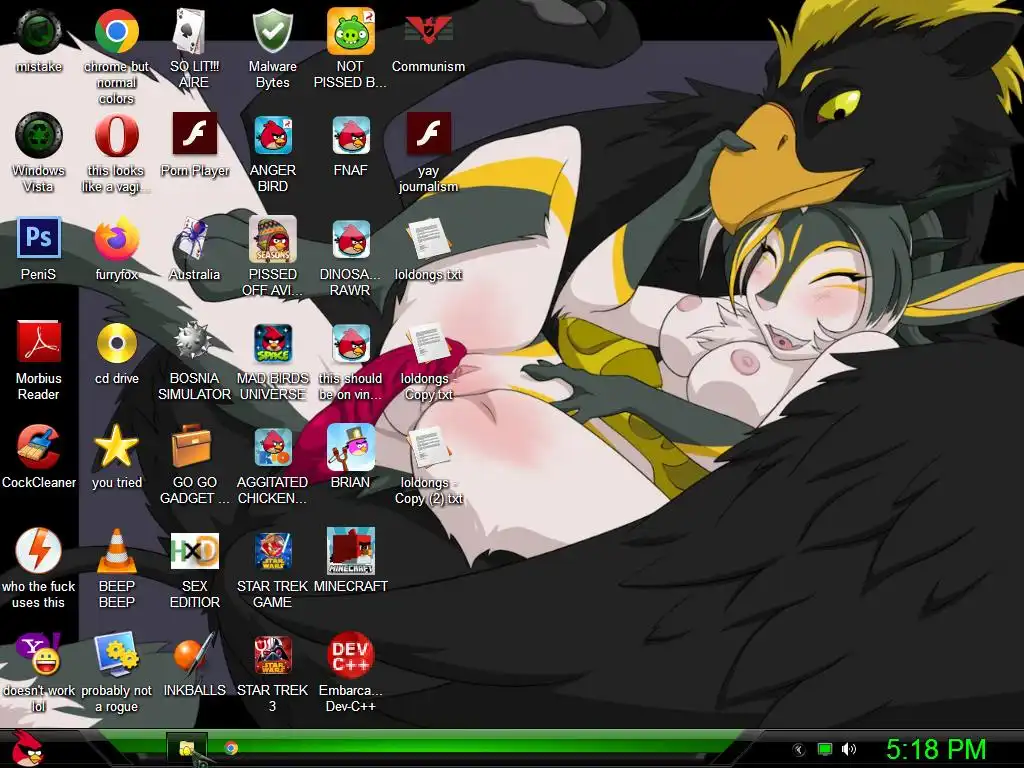
Task: Open the ANGER BIRD game icon
Action: [272, 135]
